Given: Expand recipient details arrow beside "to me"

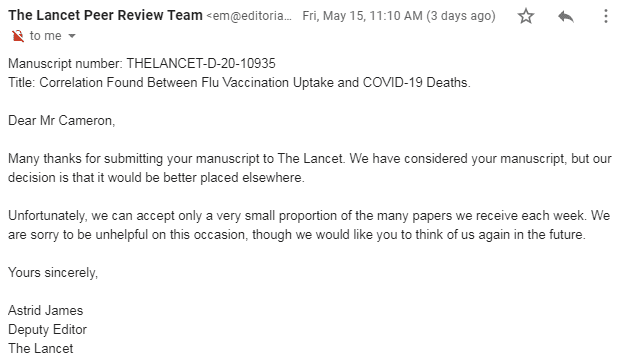Looking at the screenshot, I should pos(72,36).
